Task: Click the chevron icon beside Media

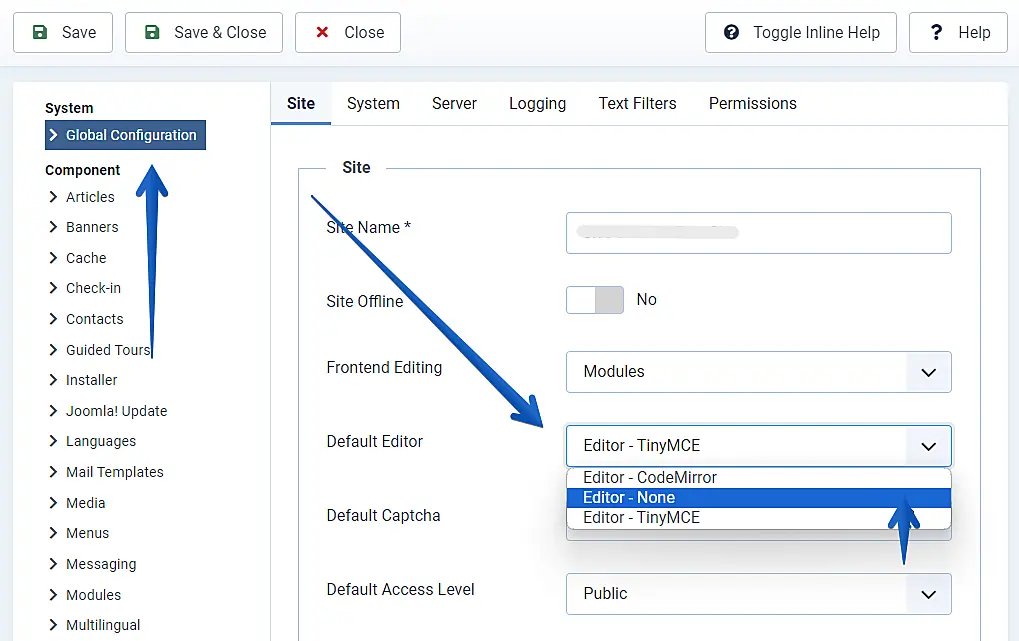Action: [54, 503]
